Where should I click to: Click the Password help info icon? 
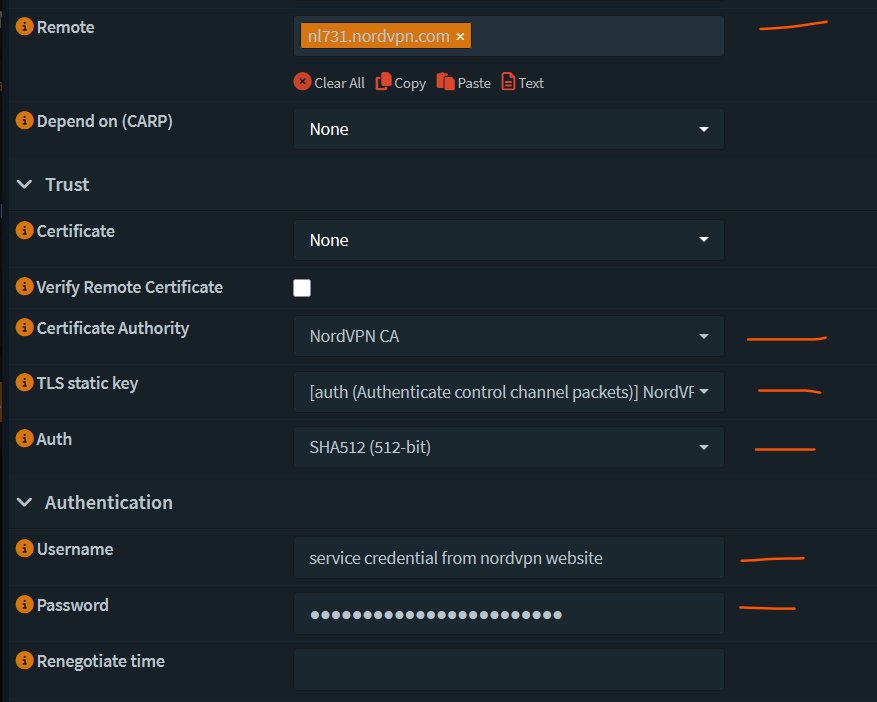click(x=25, y=605)
